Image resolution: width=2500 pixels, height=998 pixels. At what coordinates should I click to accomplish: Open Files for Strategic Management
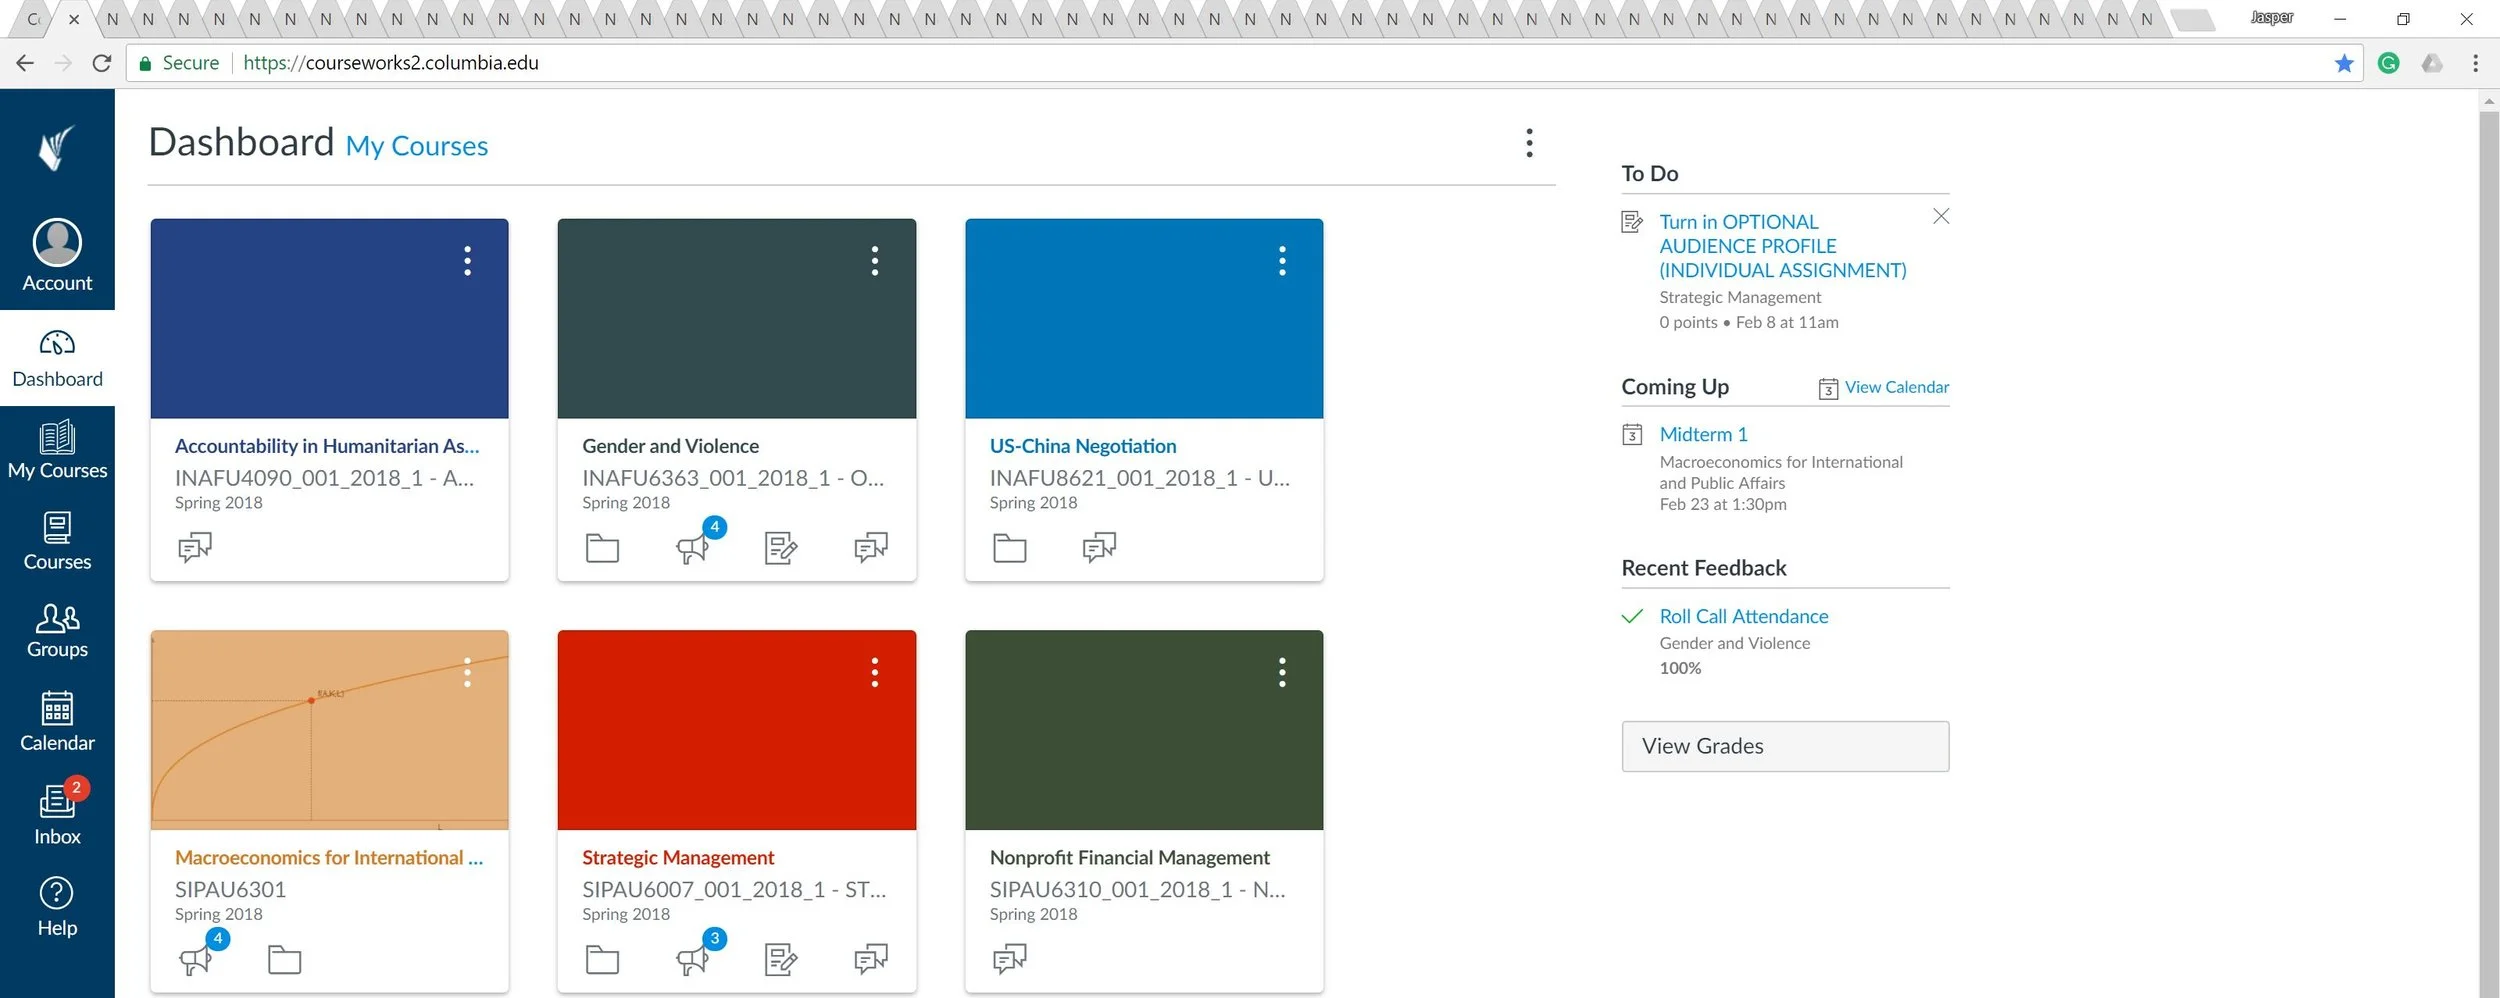tap(602, 960)
